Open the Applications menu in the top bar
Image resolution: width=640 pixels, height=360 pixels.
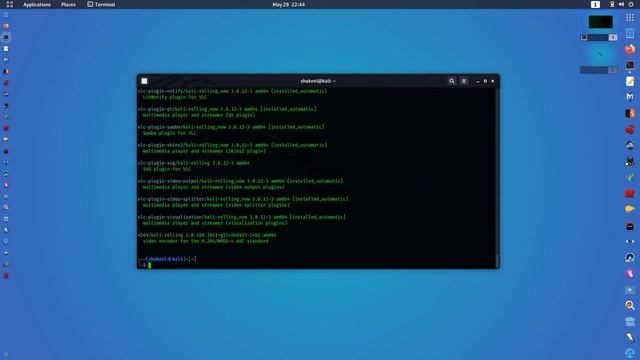click(x=37, y=4)
